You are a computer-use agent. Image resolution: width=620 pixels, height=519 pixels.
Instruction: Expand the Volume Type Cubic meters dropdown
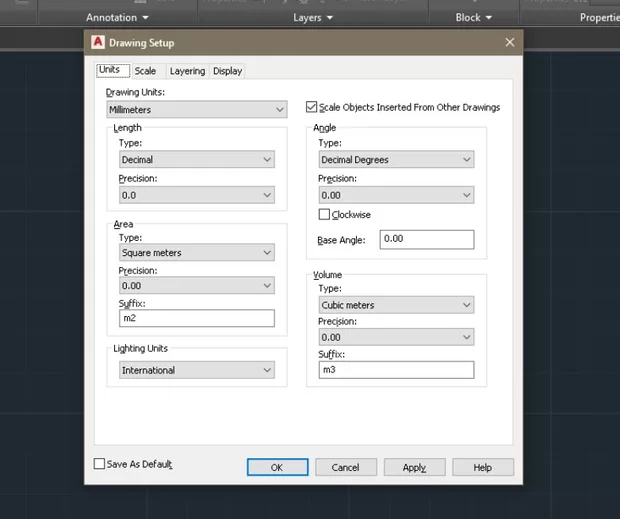[396, 305]
